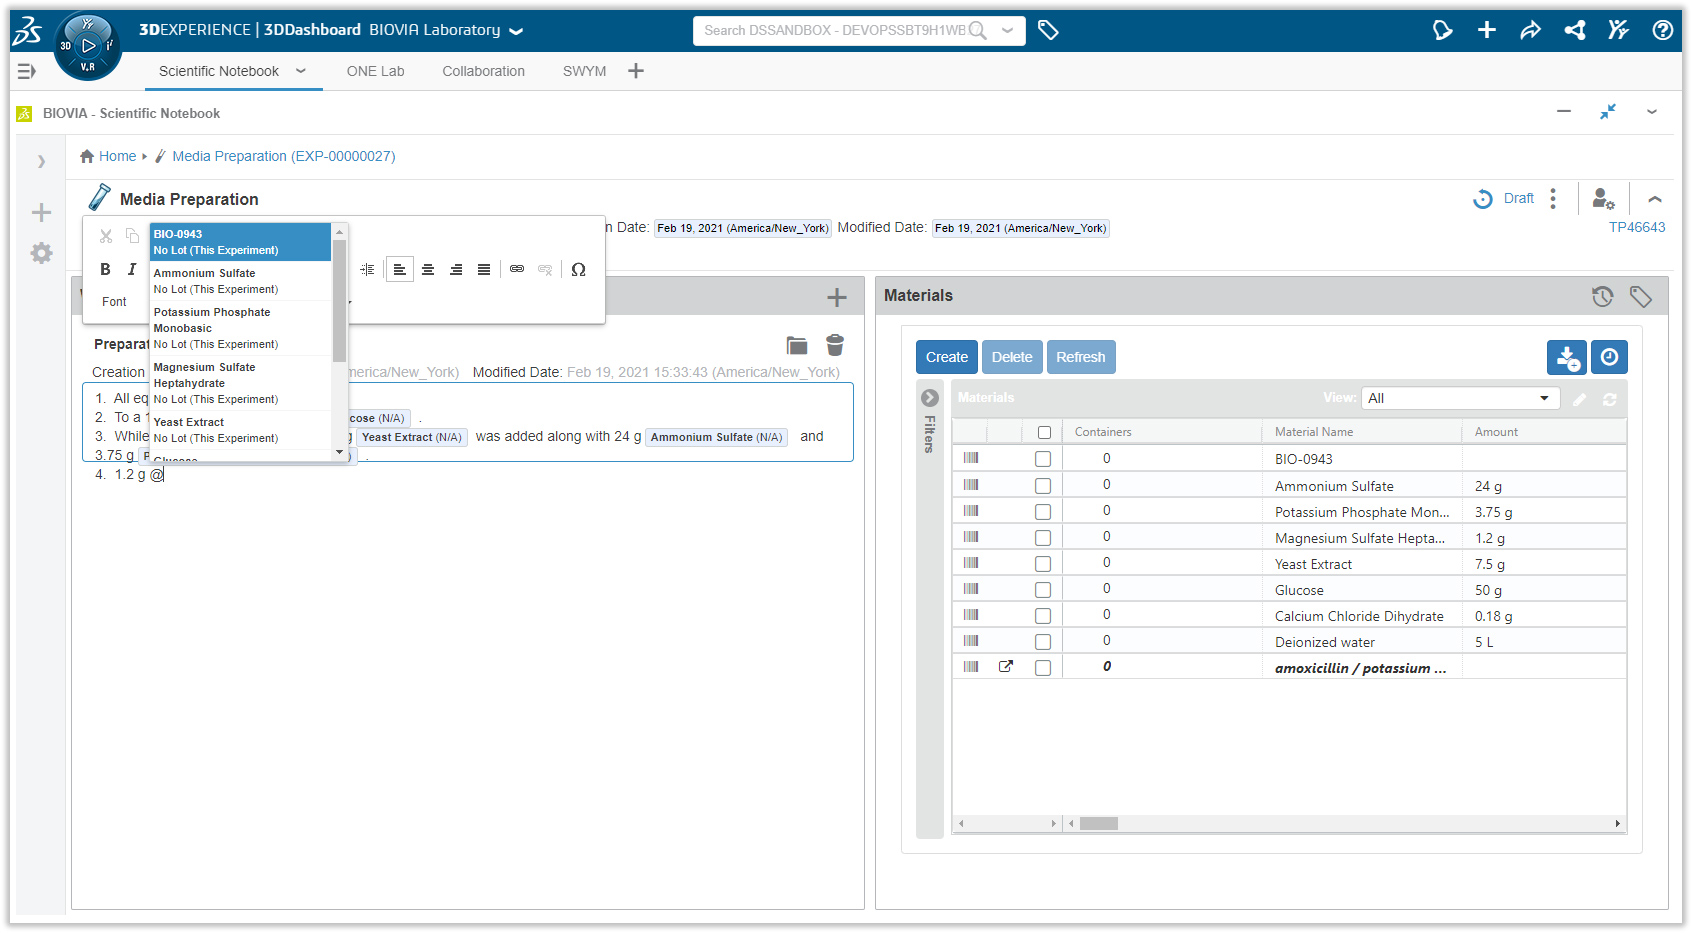
Task: Center align text in editor toolbar
Action: (x=428, y=269)
